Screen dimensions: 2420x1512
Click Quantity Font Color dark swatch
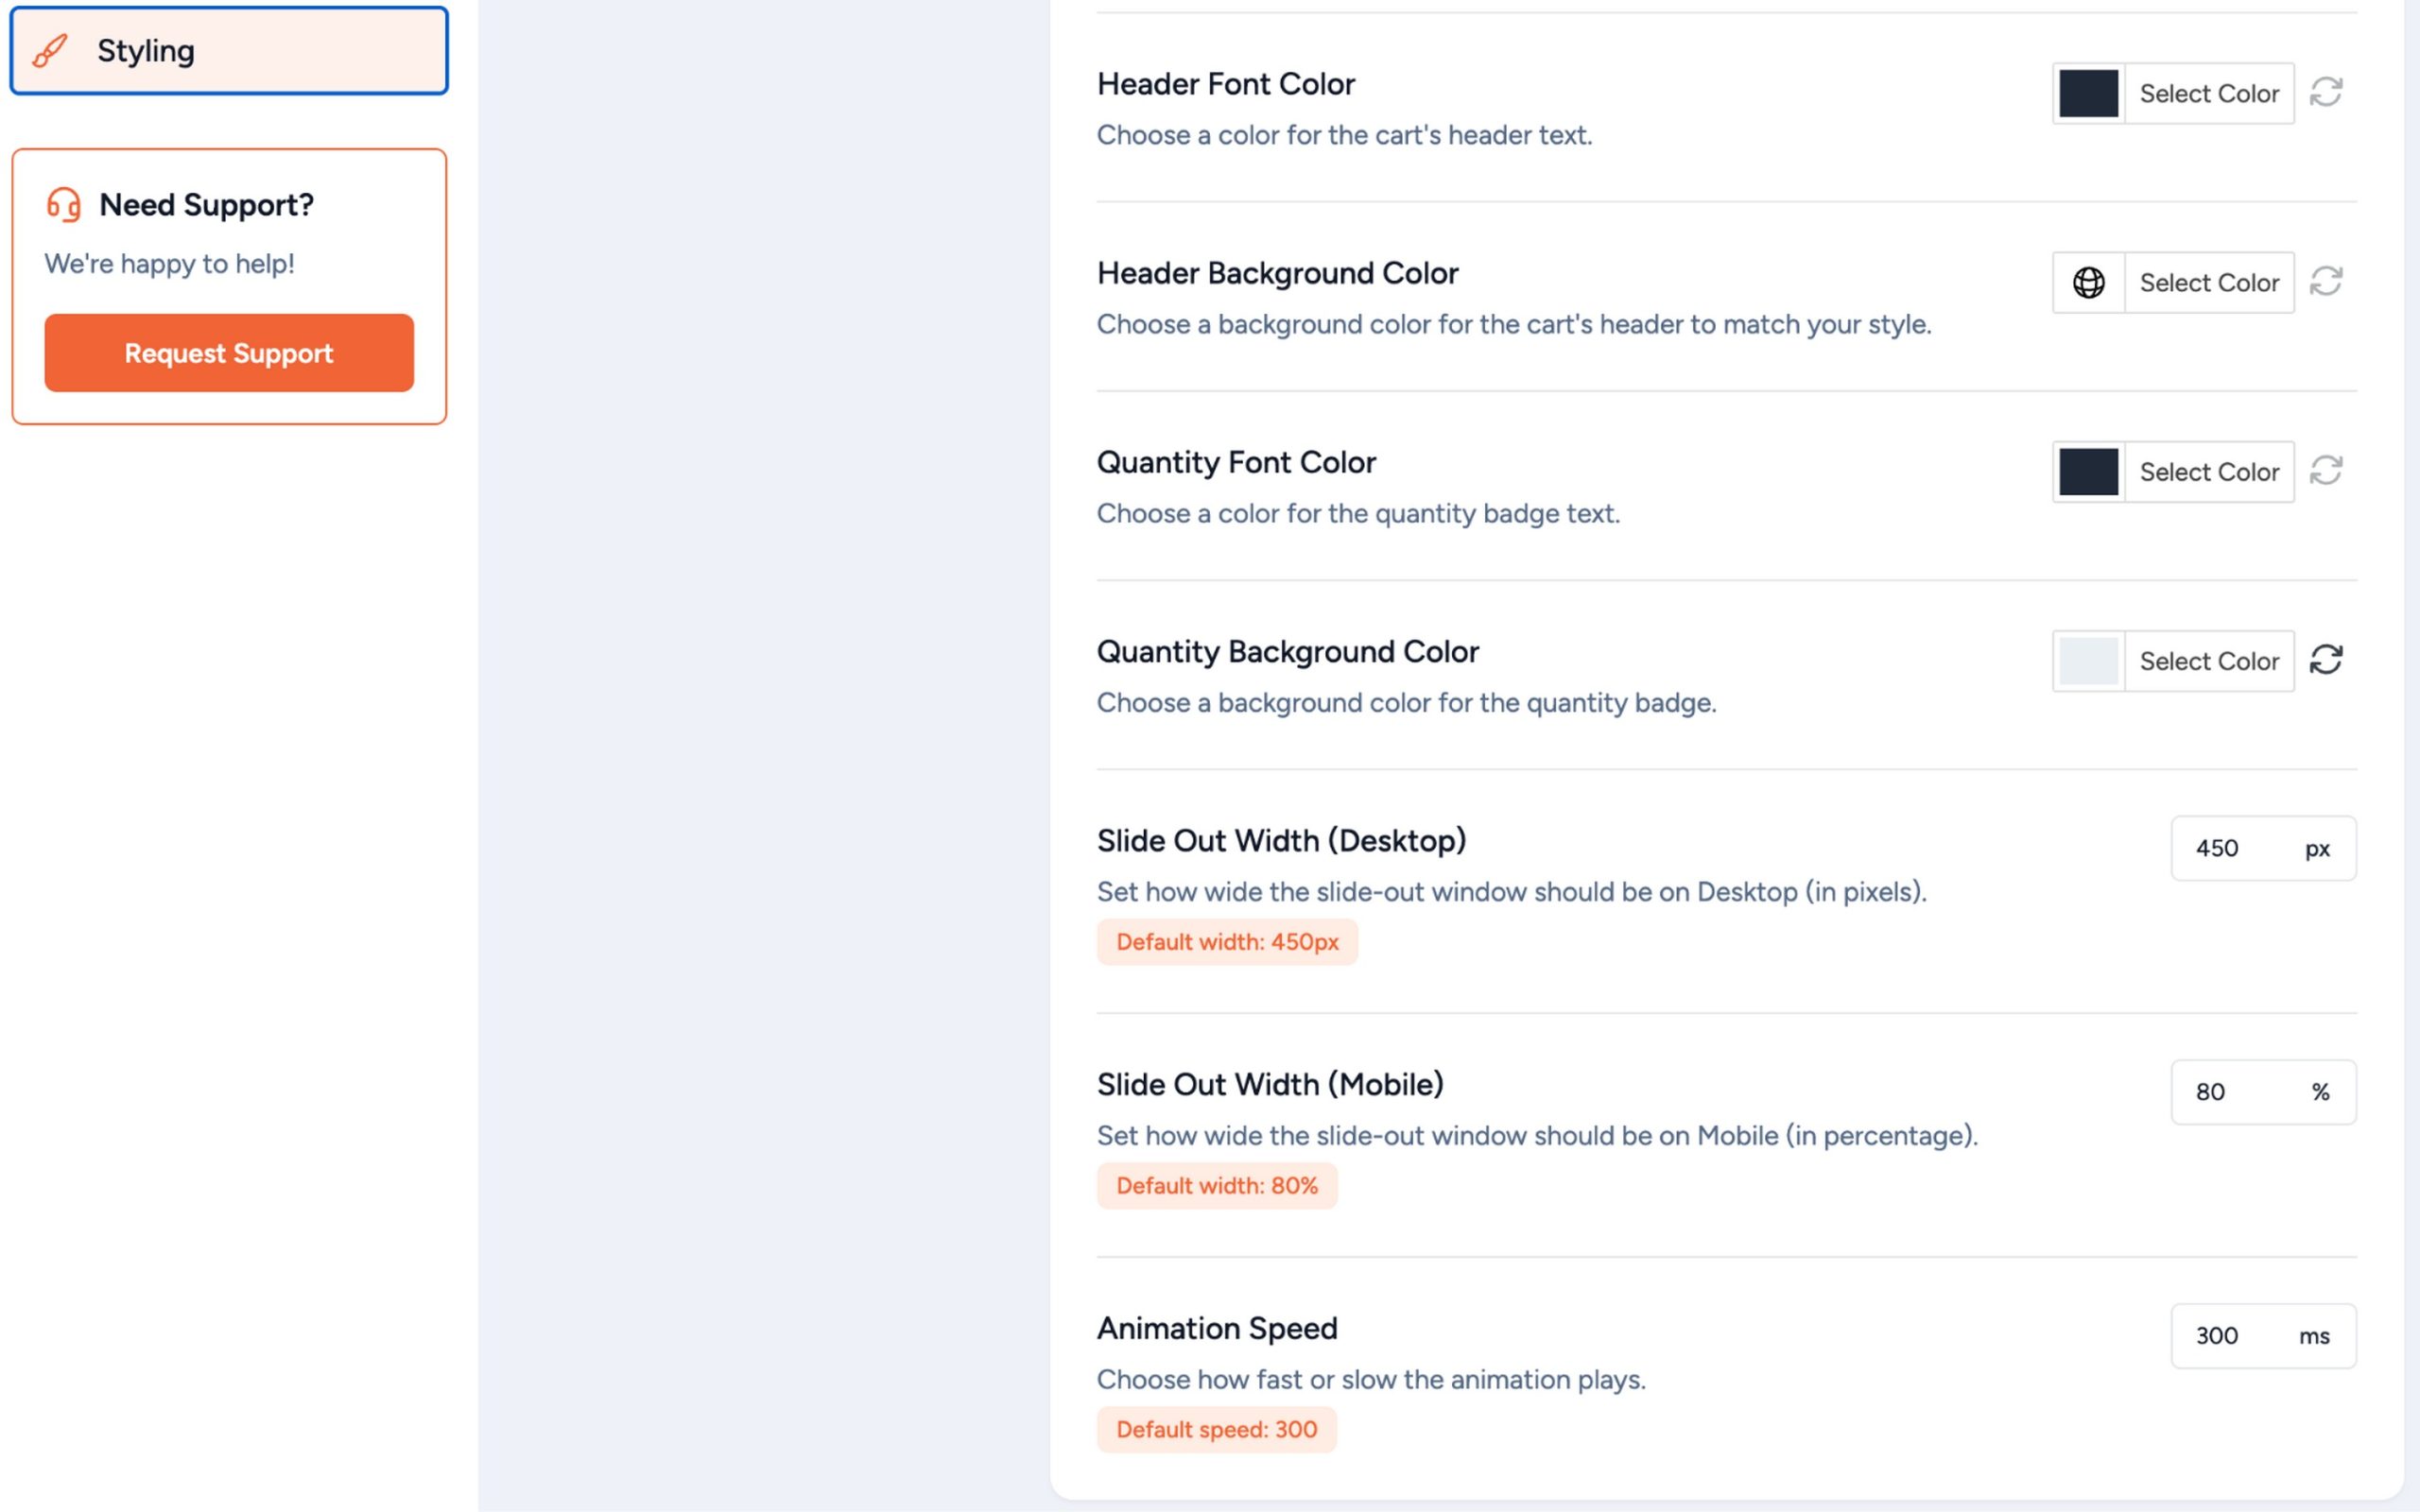(x=2088, y=472)
